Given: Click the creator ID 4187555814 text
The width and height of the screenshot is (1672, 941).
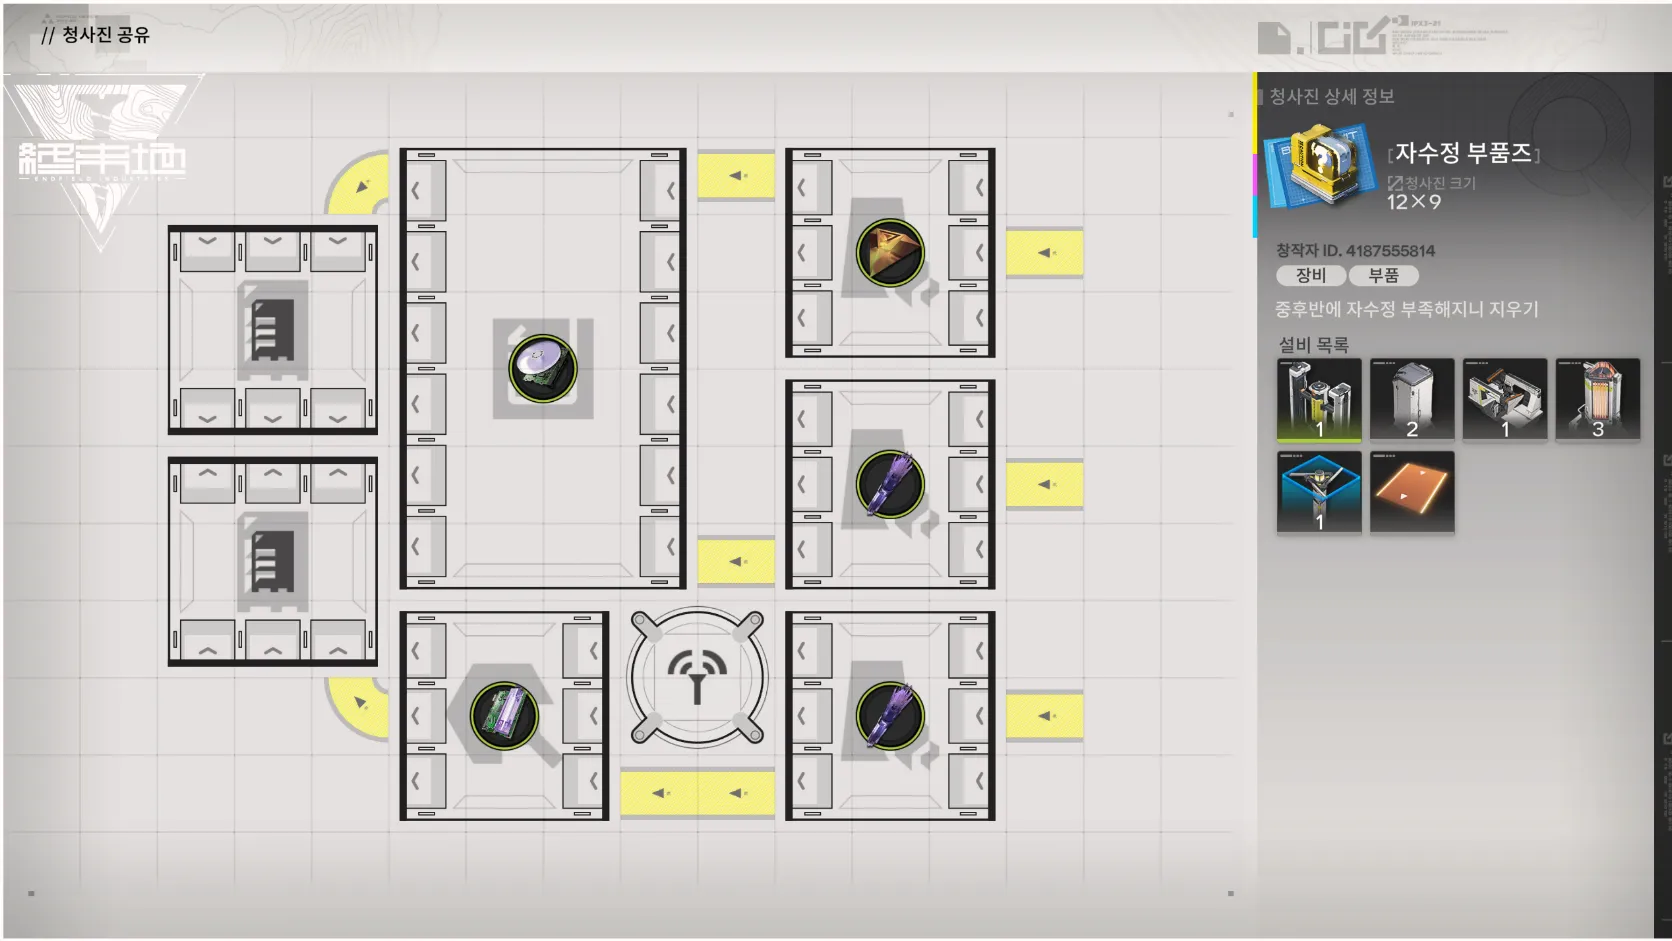Looking at the screenshot, I should (1355, 250).
